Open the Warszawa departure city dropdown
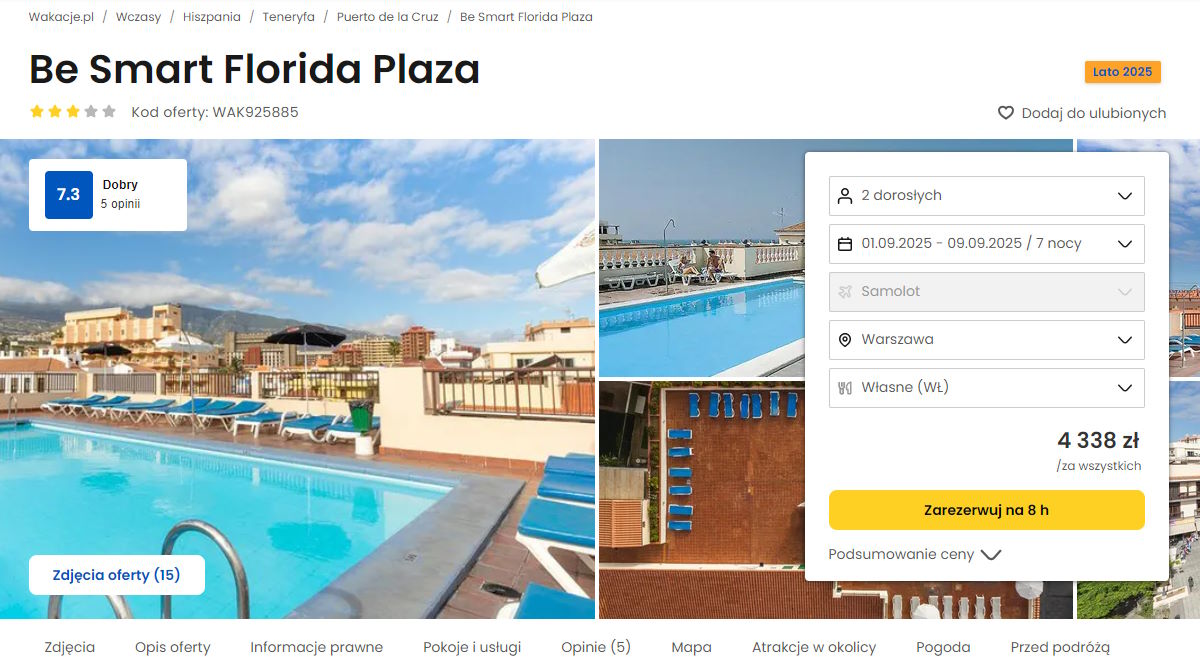This screenshot has width=1200, height=665. coord(987,340)
